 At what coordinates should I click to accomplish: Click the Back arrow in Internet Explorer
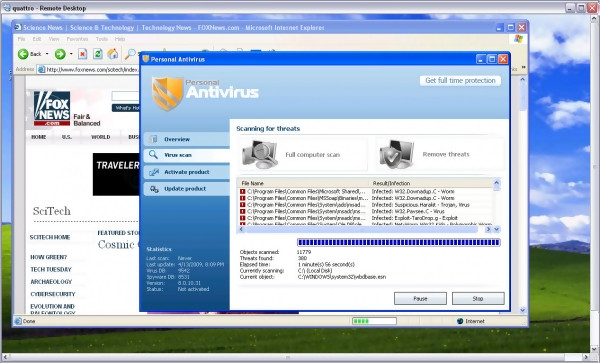23,54
